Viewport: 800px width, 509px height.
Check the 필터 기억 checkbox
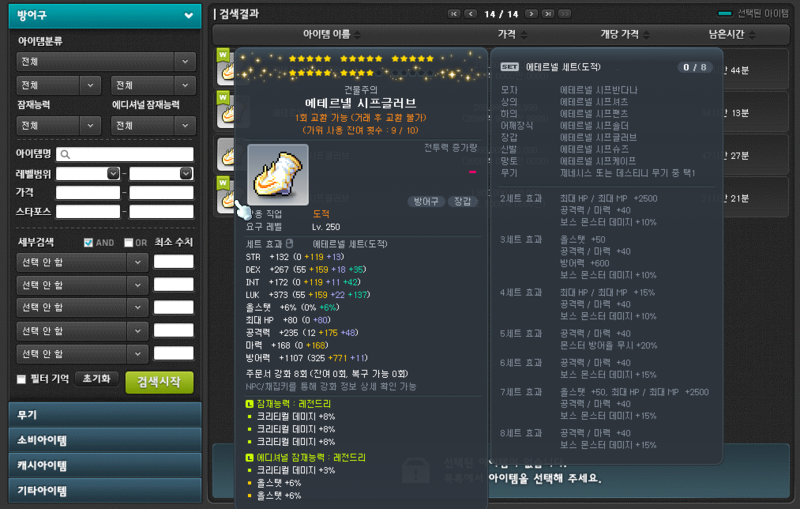(21, 379)
